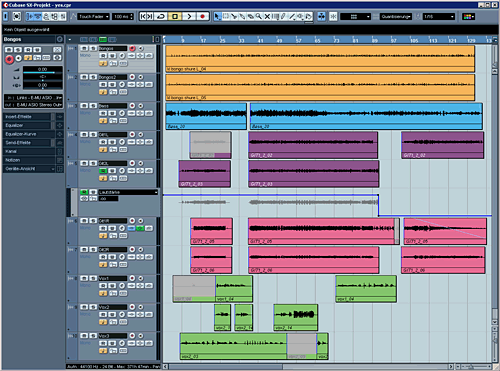Click ruler position at bar 41

[x=260, y=40]
